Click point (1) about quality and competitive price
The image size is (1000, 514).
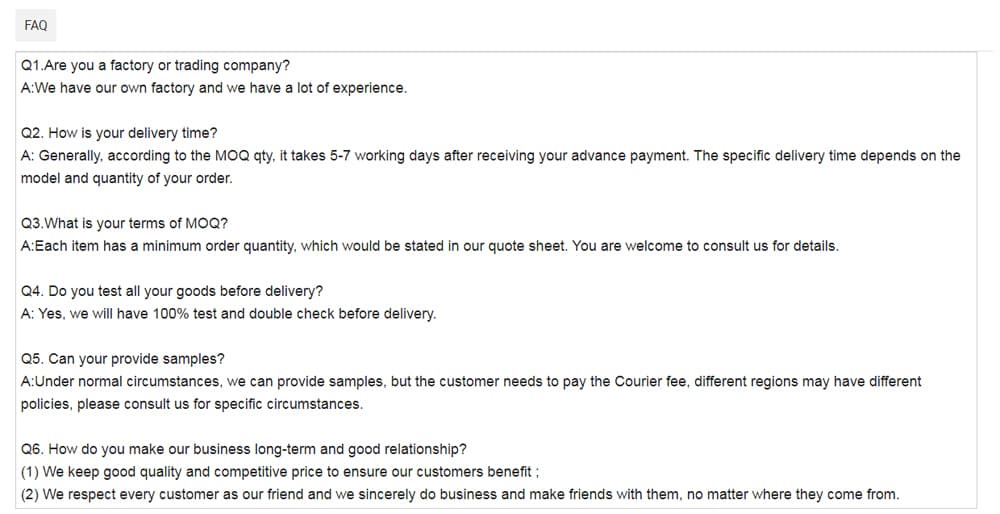tap(280, 472)
